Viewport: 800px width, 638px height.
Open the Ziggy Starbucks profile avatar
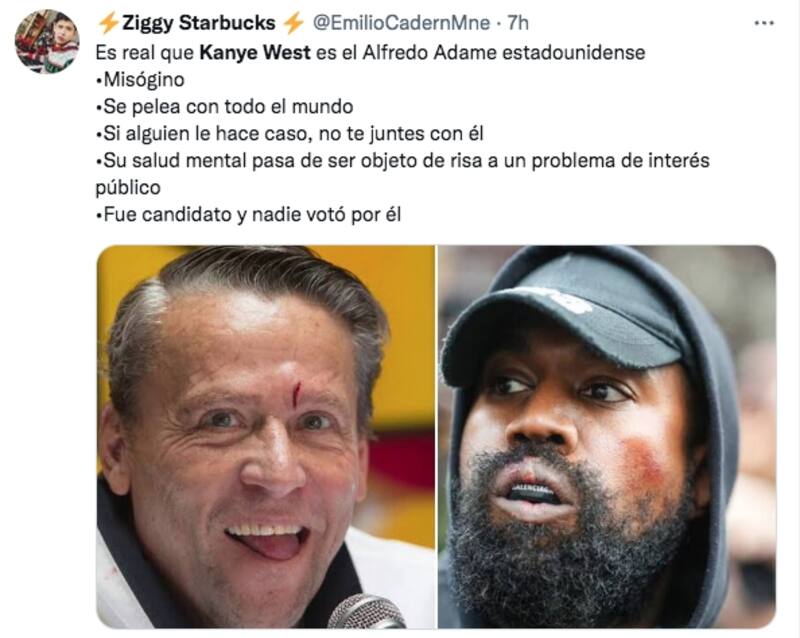(47, 41)
